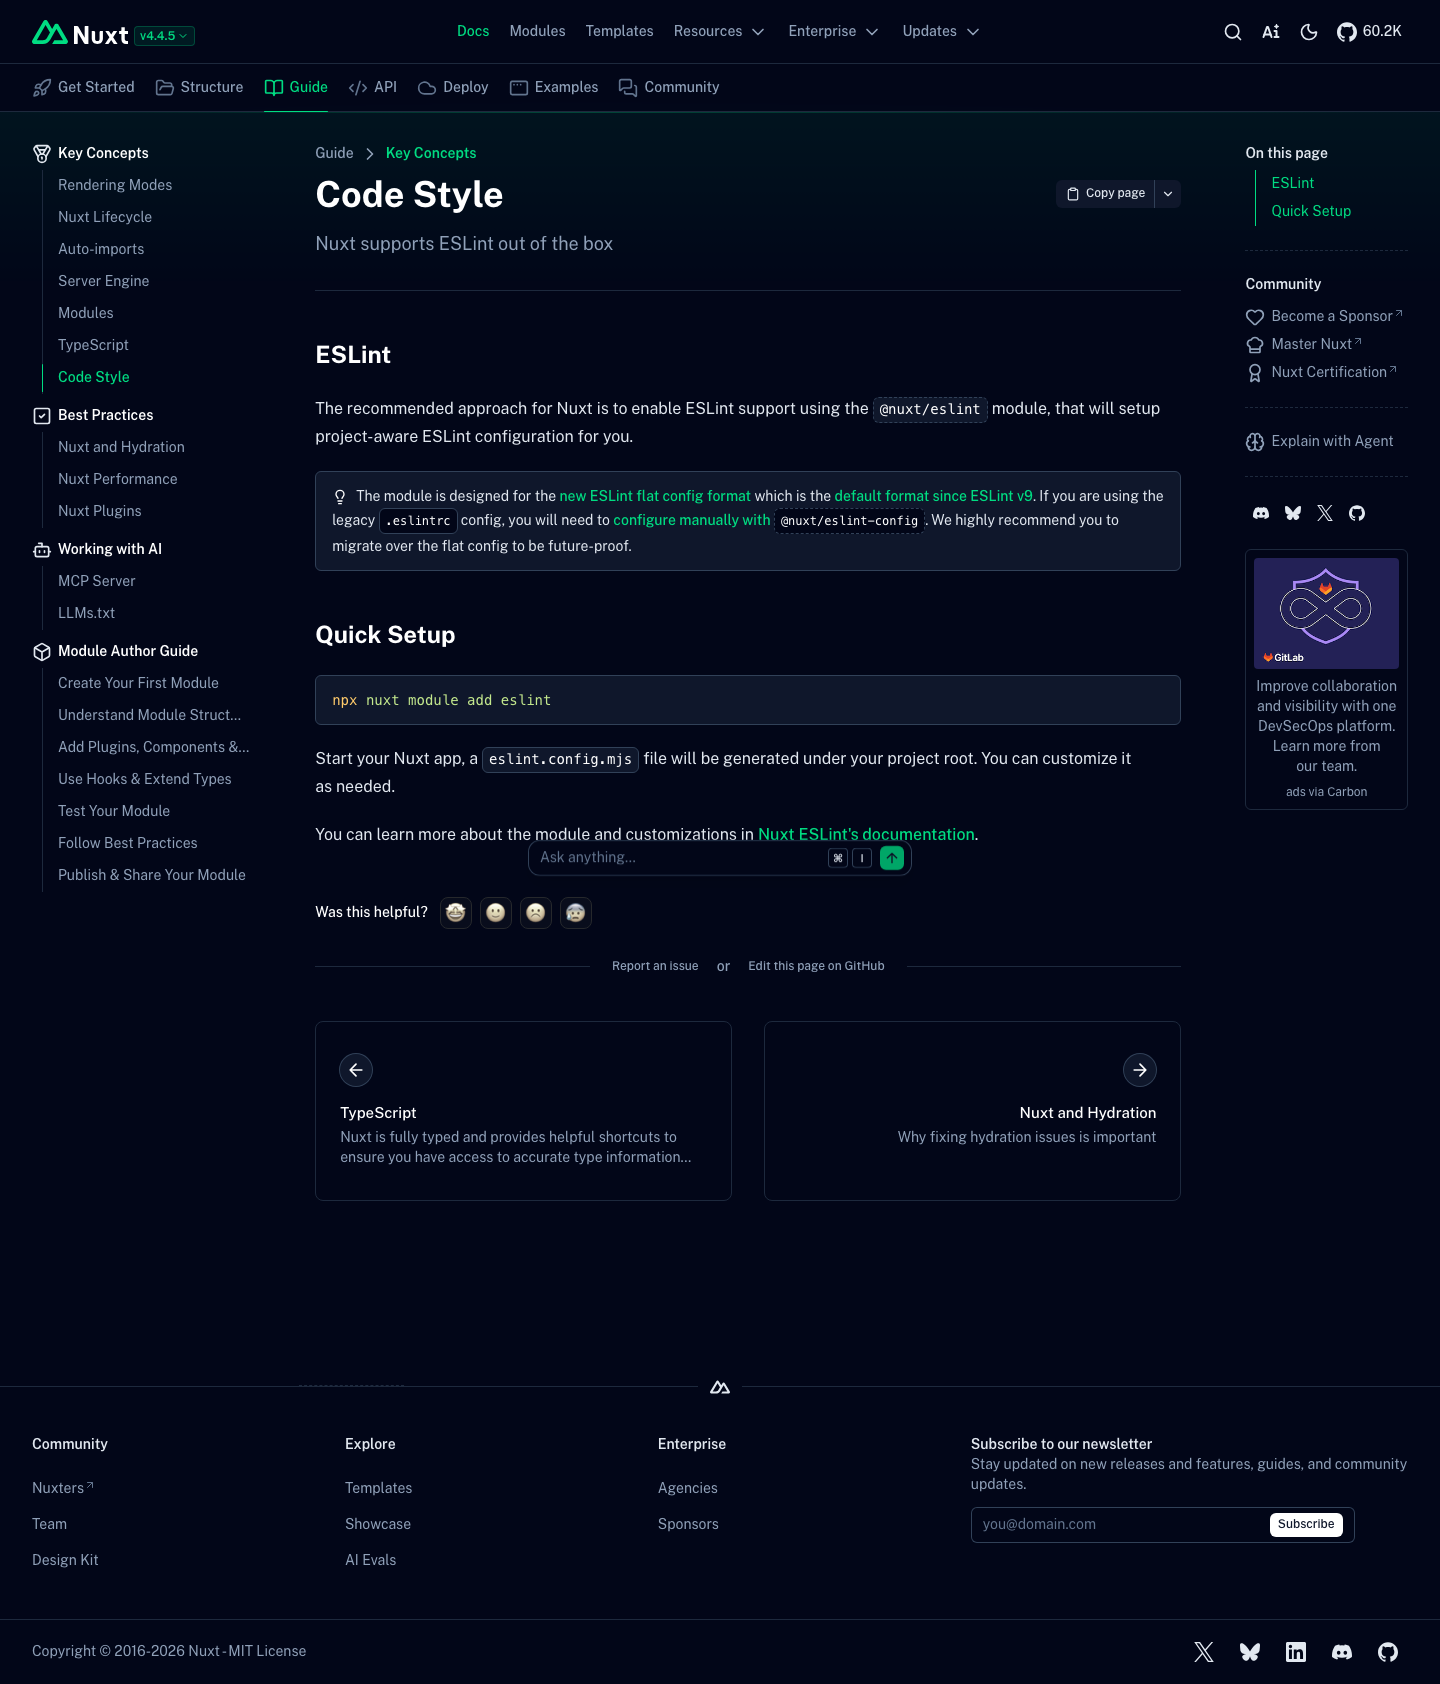The image size is (1440, 1684).
Task: Open the X icon in right sidebar
Action: 1325,514
